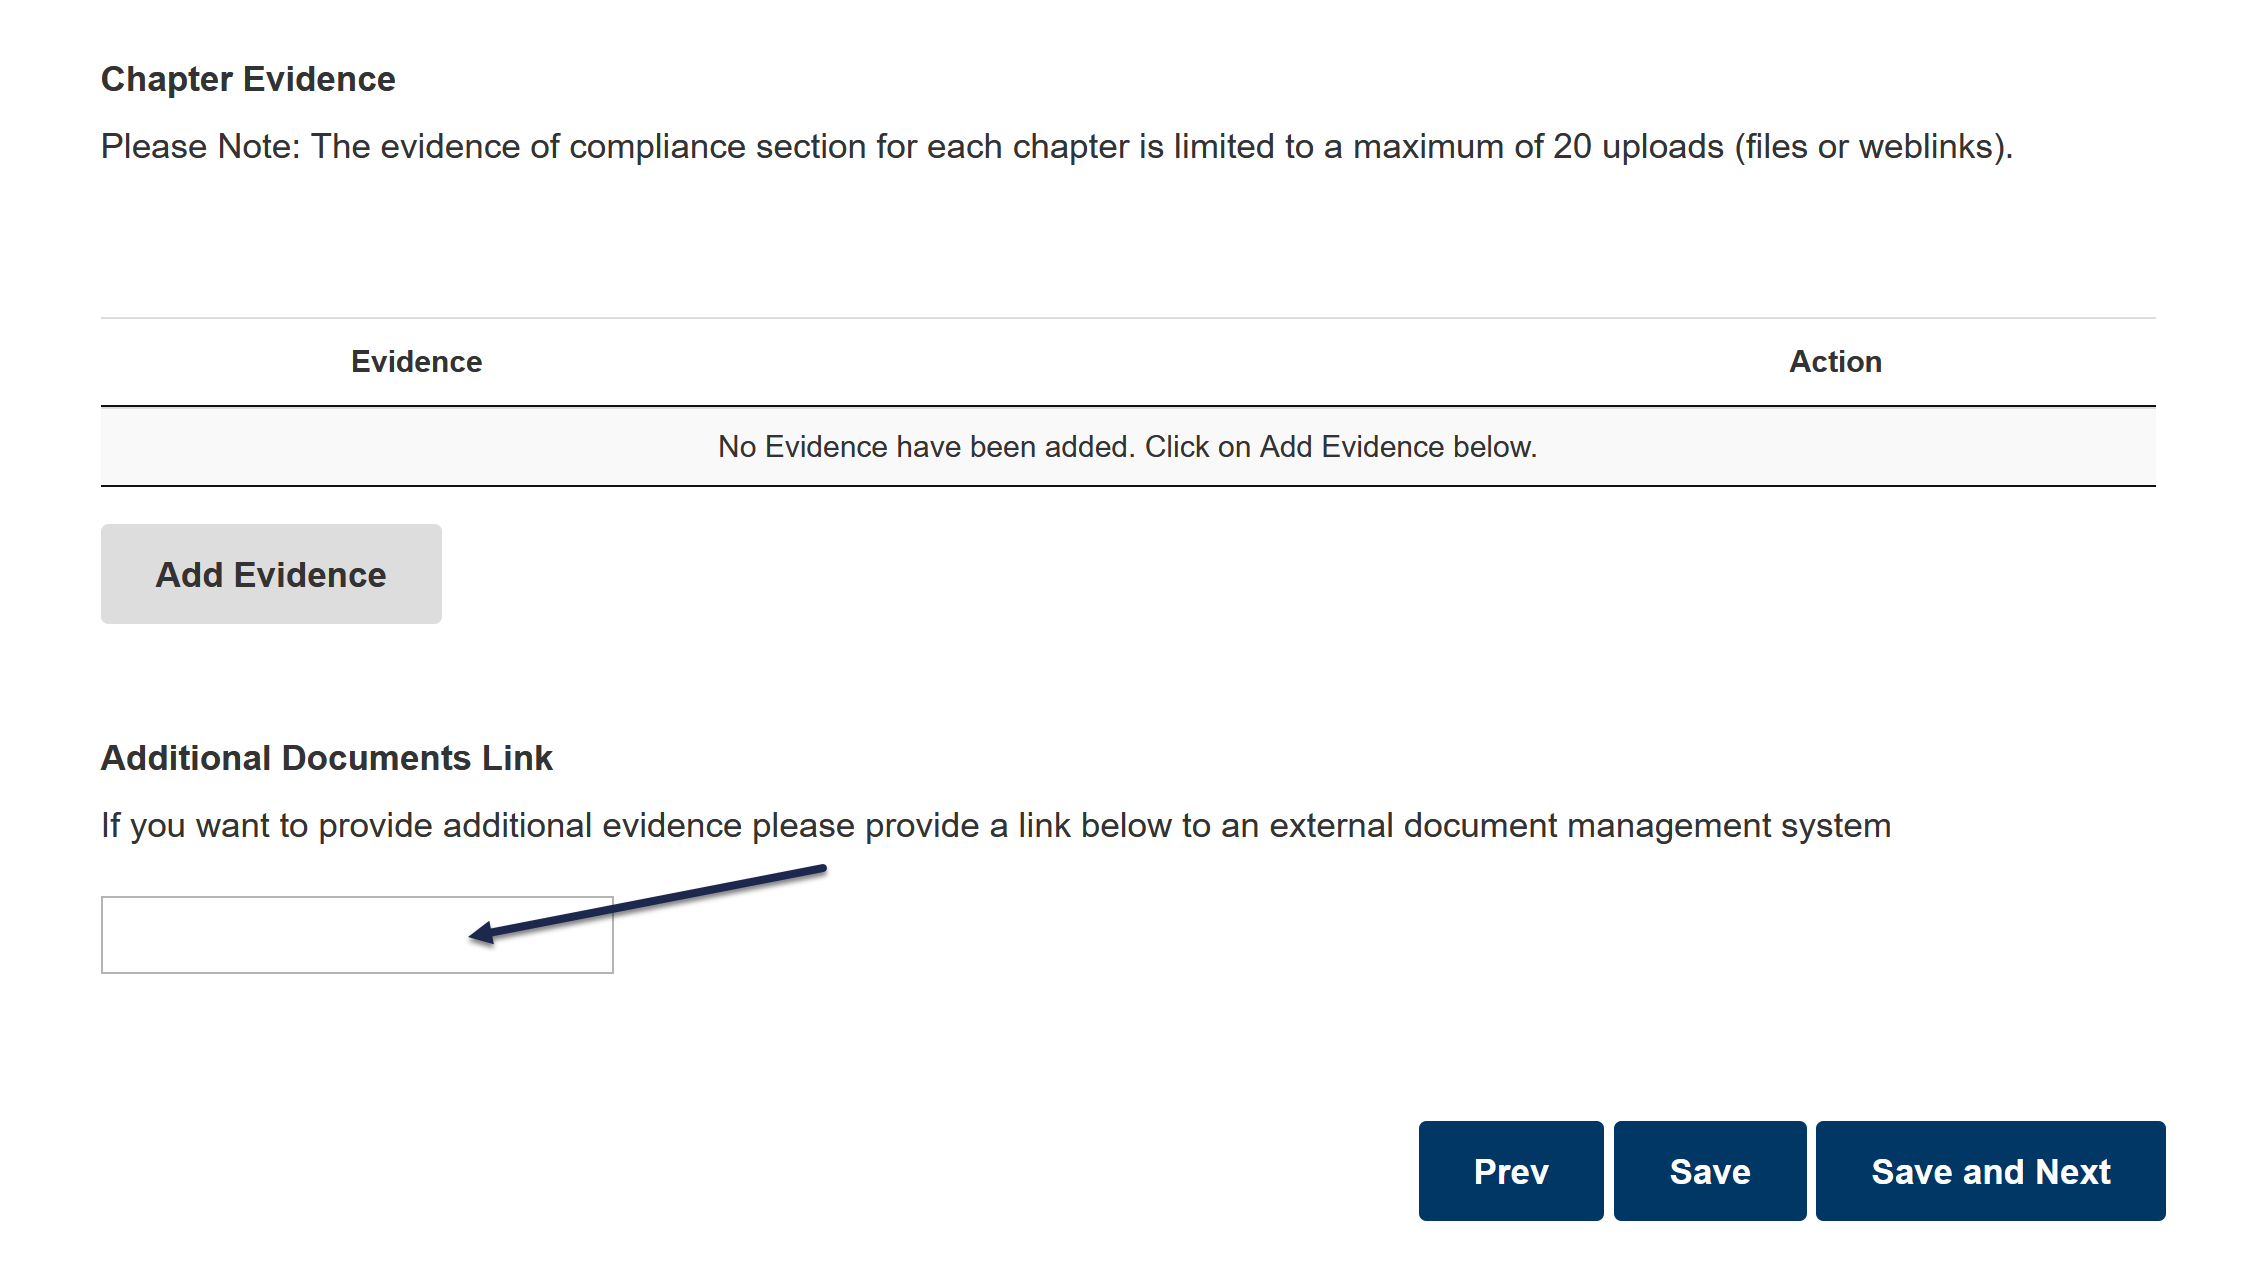Image resolution: width=2248 pixels, height=1280 pixels.
Task: Click the Save button
Action: pyautogui.click(x=1709, y=1171)
